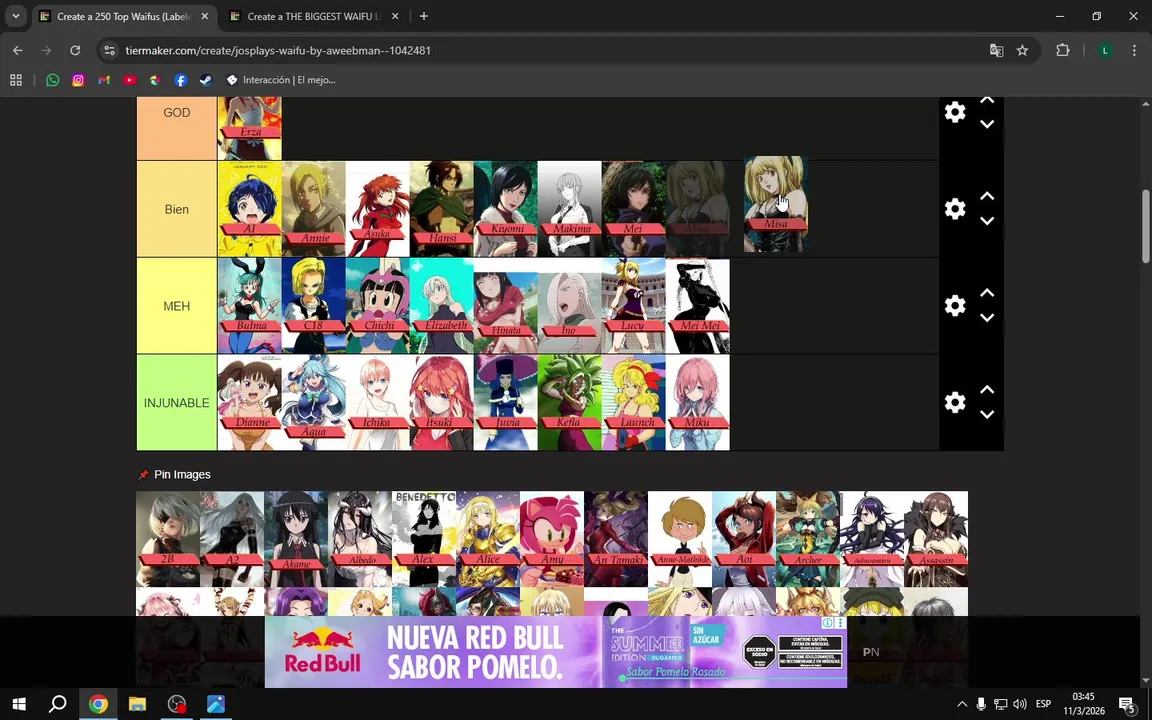Image resolution: width=1152 pixels, height=720 pixels.
Task: Open the WhatsApp bookmark
Action: pyautogui.click(x=52, y=80)
